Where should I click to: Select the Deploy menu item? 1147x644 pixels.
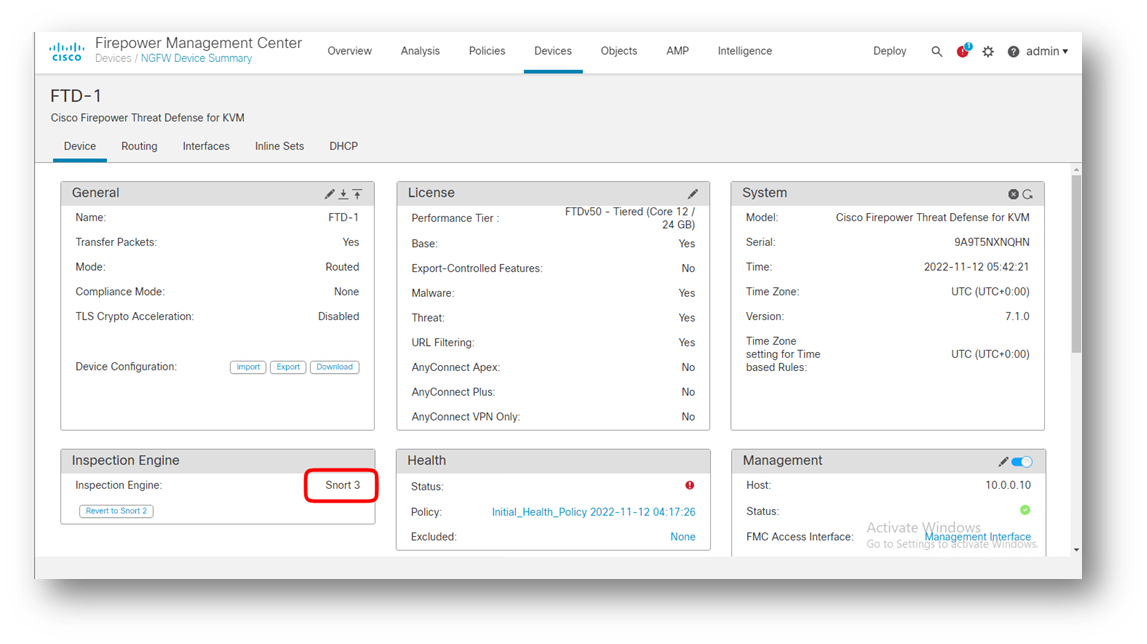click(x=890, y=51)
